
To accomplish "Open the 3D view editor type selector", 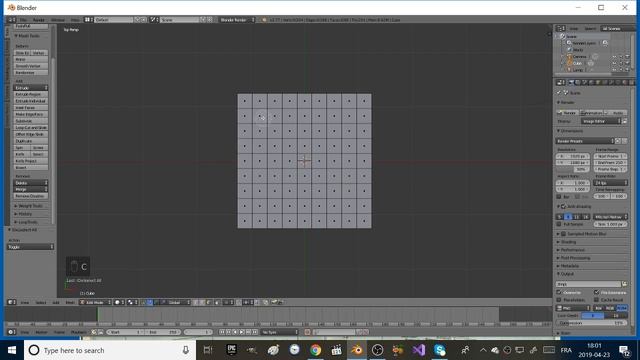I will click(x=11, y=302).
